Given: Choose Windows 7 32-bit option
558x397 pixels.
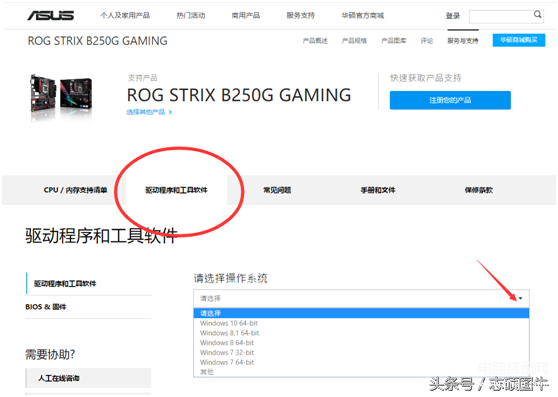Looking at the screenshot, I should click(361, 353).
